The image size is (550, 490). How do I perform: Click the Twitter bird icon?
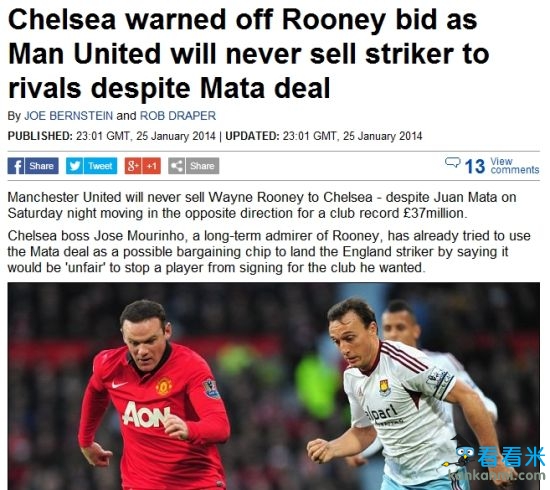(x=74, y=166)
